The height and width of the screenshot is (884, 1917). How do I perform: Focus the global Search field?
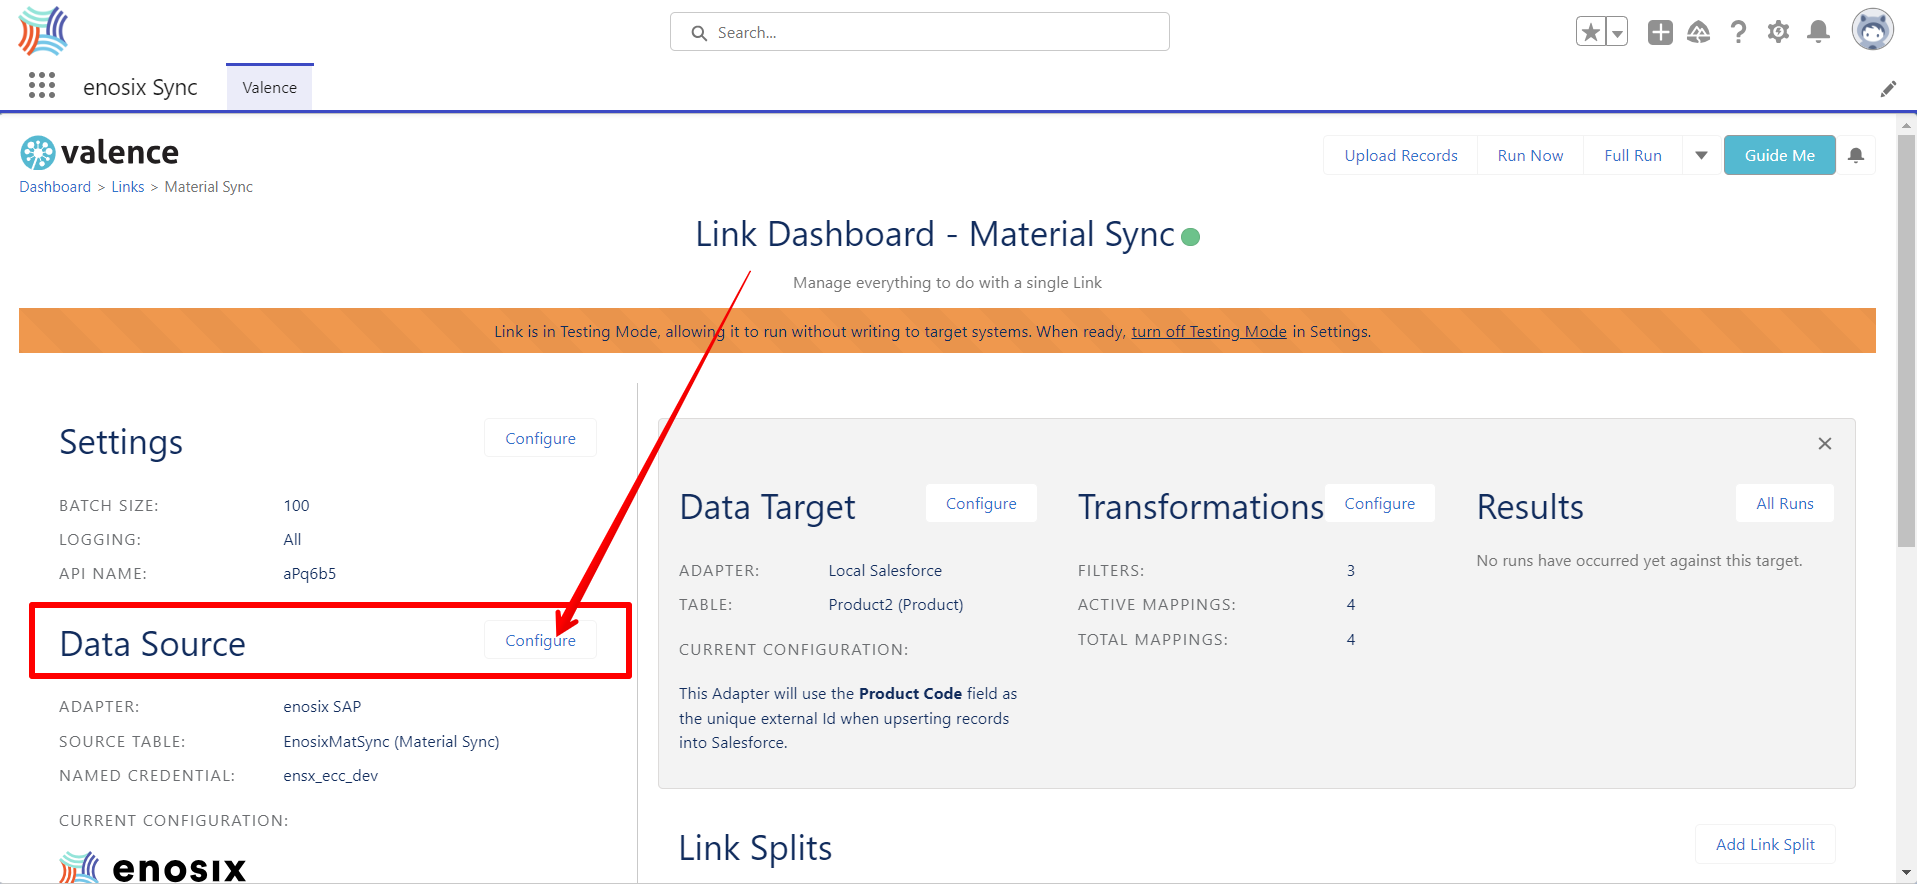click(920, 32)
